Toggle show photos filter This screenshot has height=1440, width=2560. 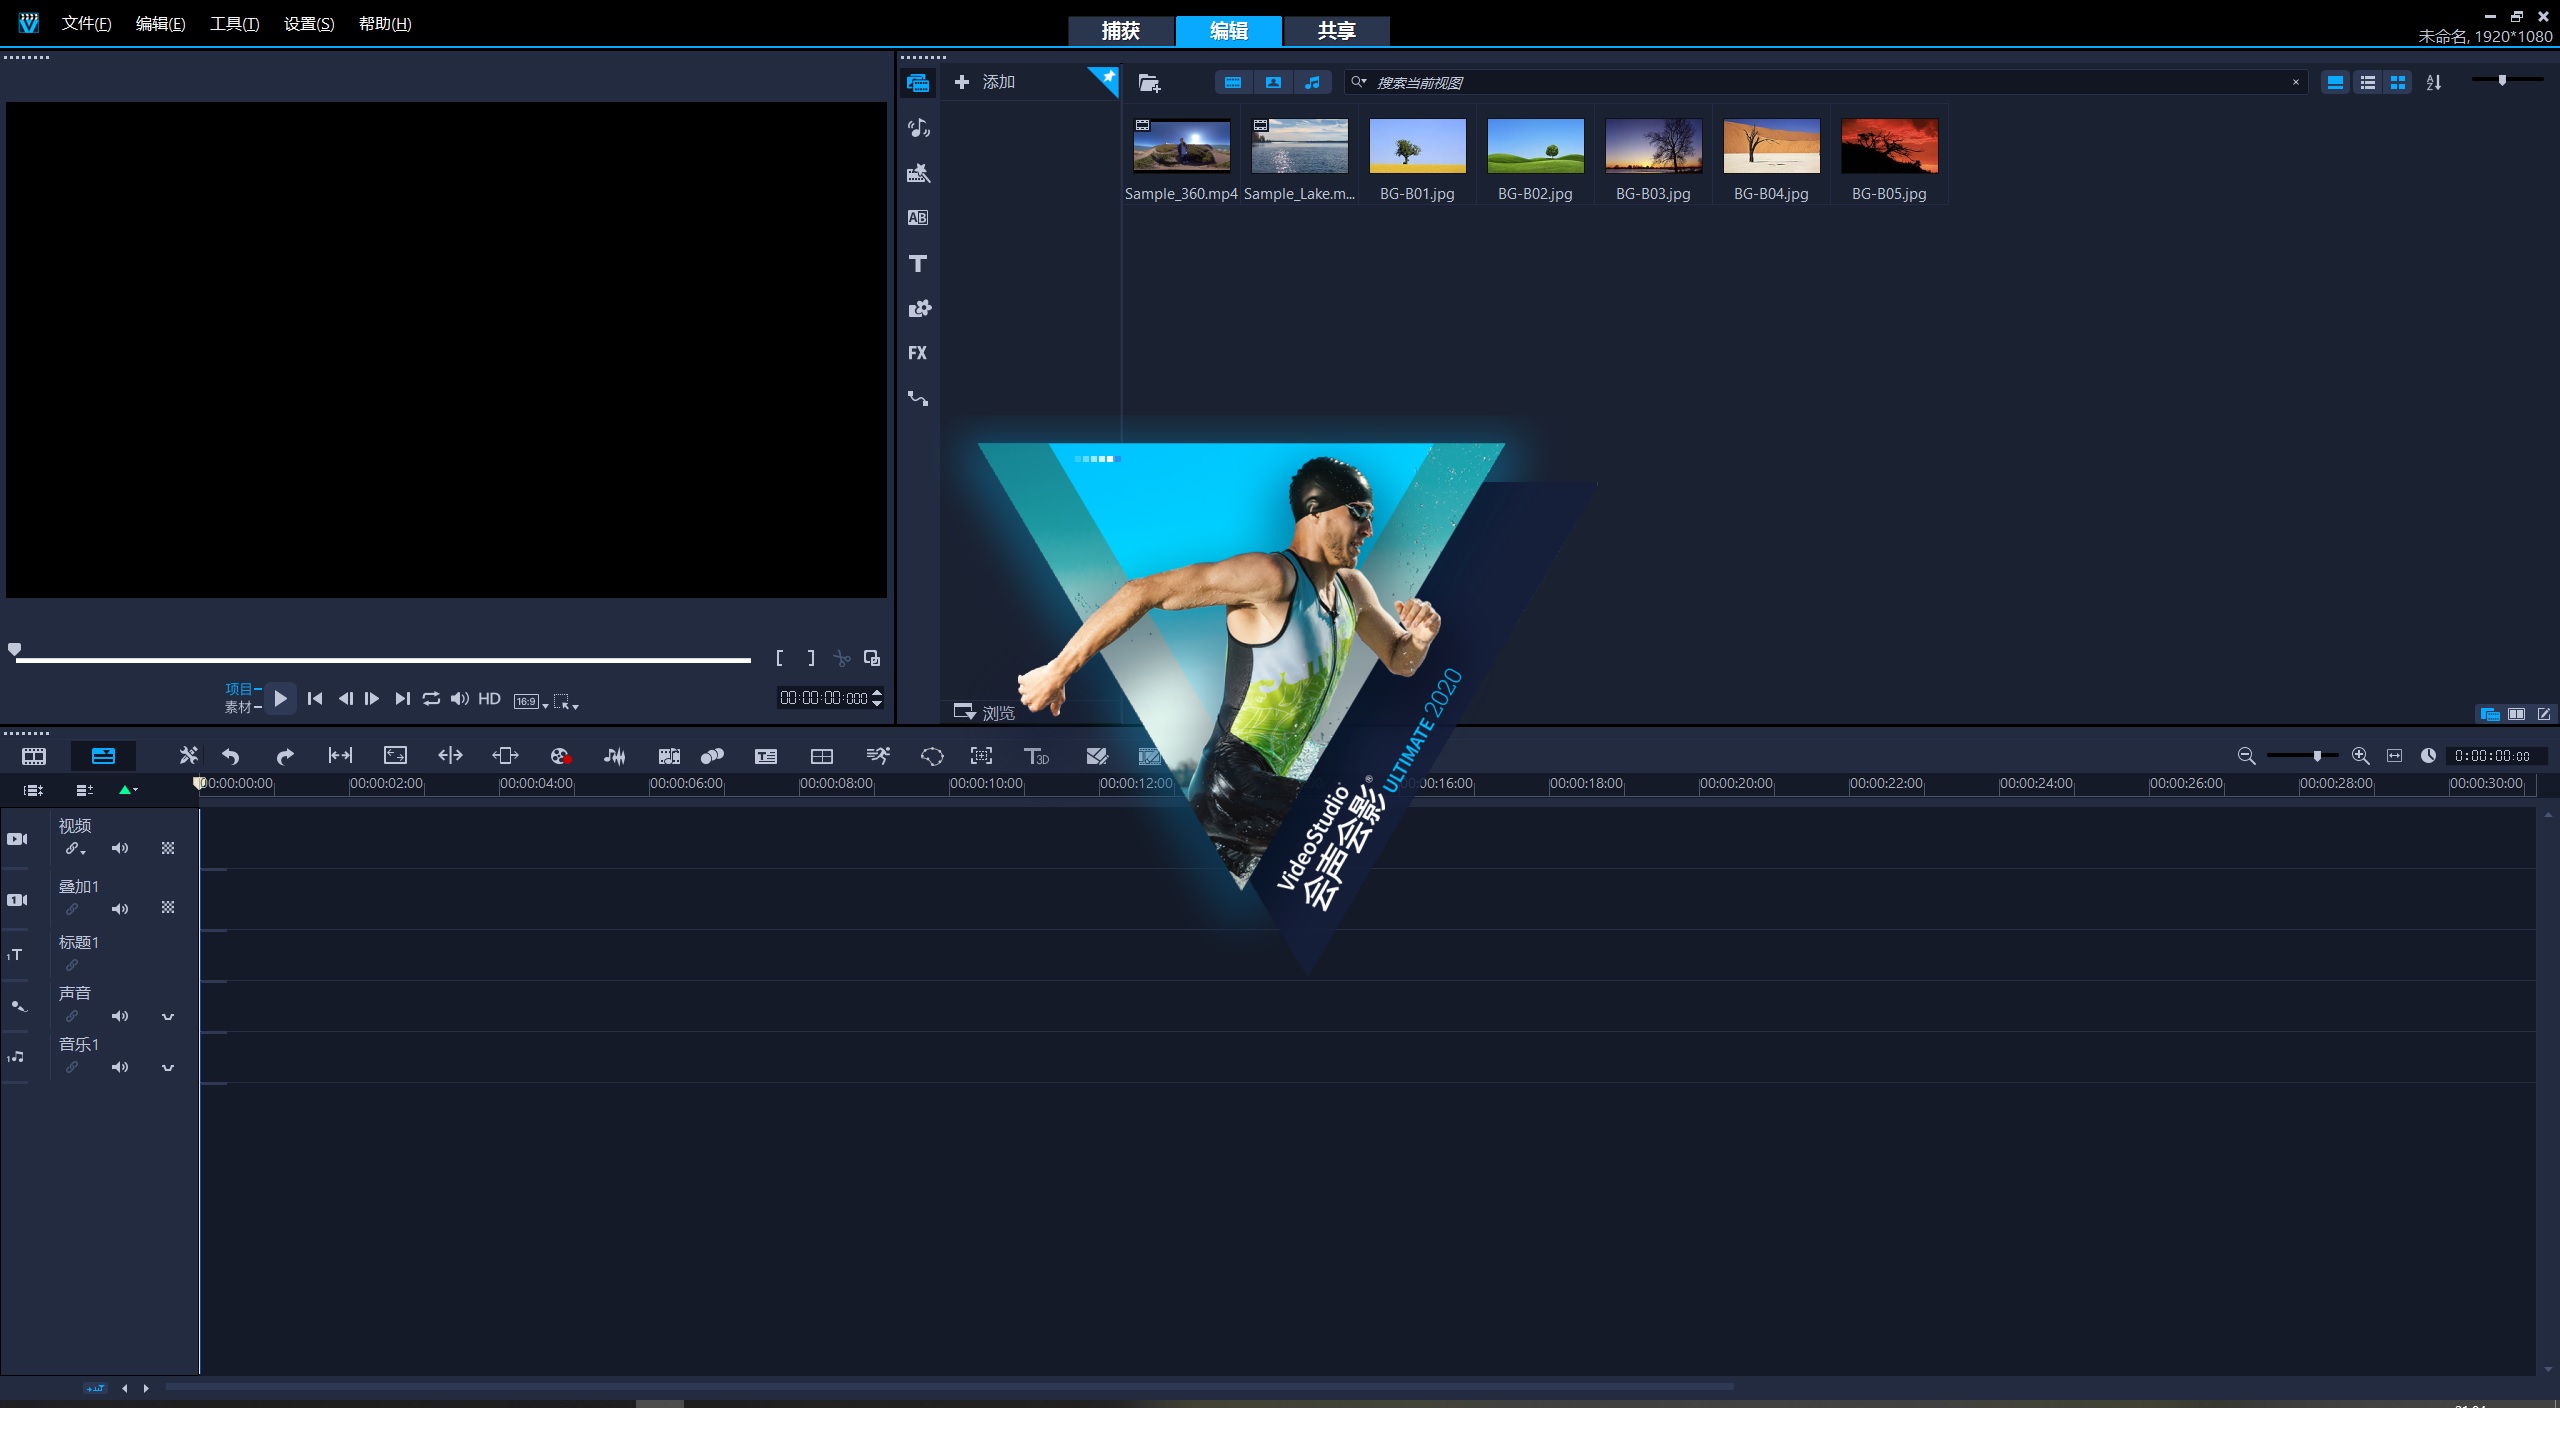point(1273,83)
